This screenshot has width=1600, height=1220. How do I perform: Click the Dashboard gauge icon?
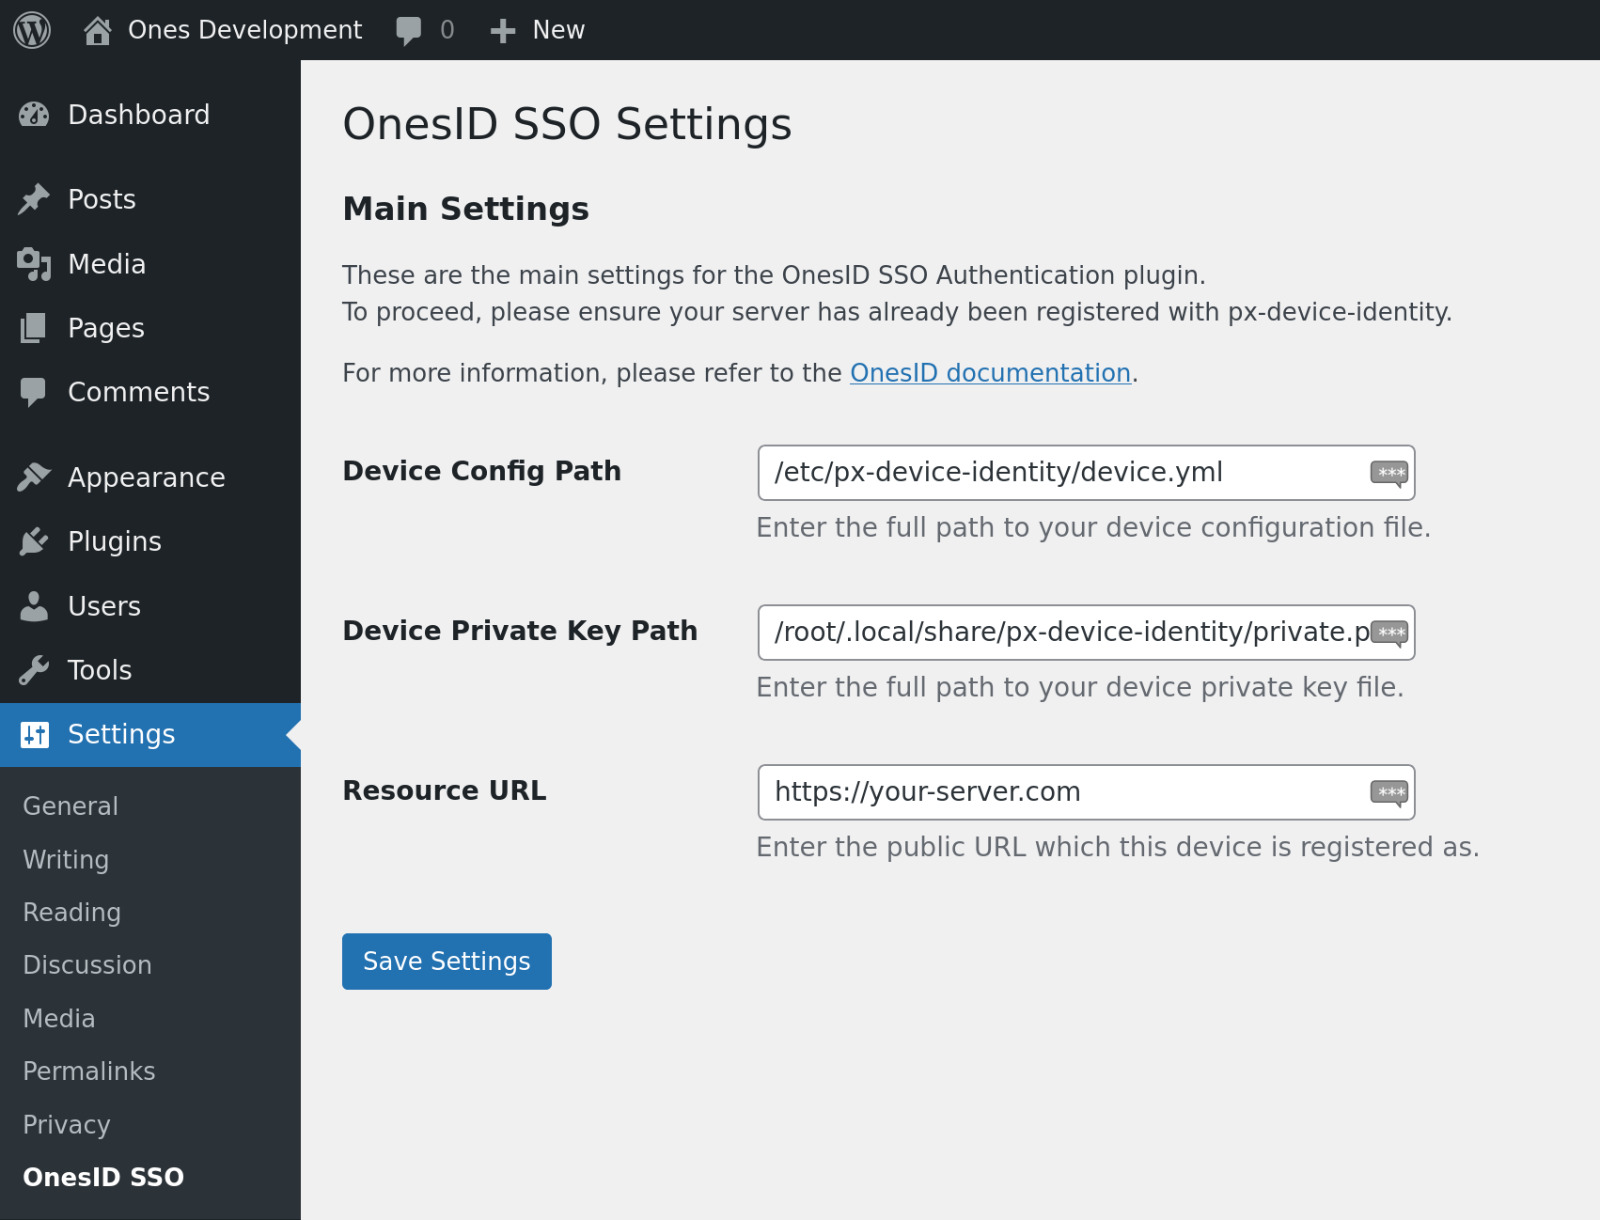[33, 115]
